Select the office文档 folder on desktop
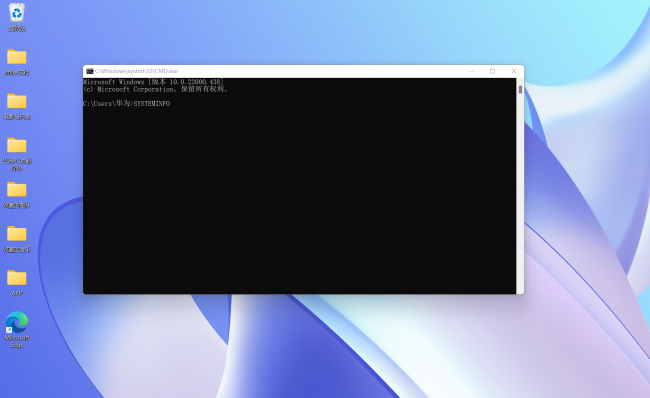Screen dimensions: 650x398 pyautogui.click(x=17, y=62)
